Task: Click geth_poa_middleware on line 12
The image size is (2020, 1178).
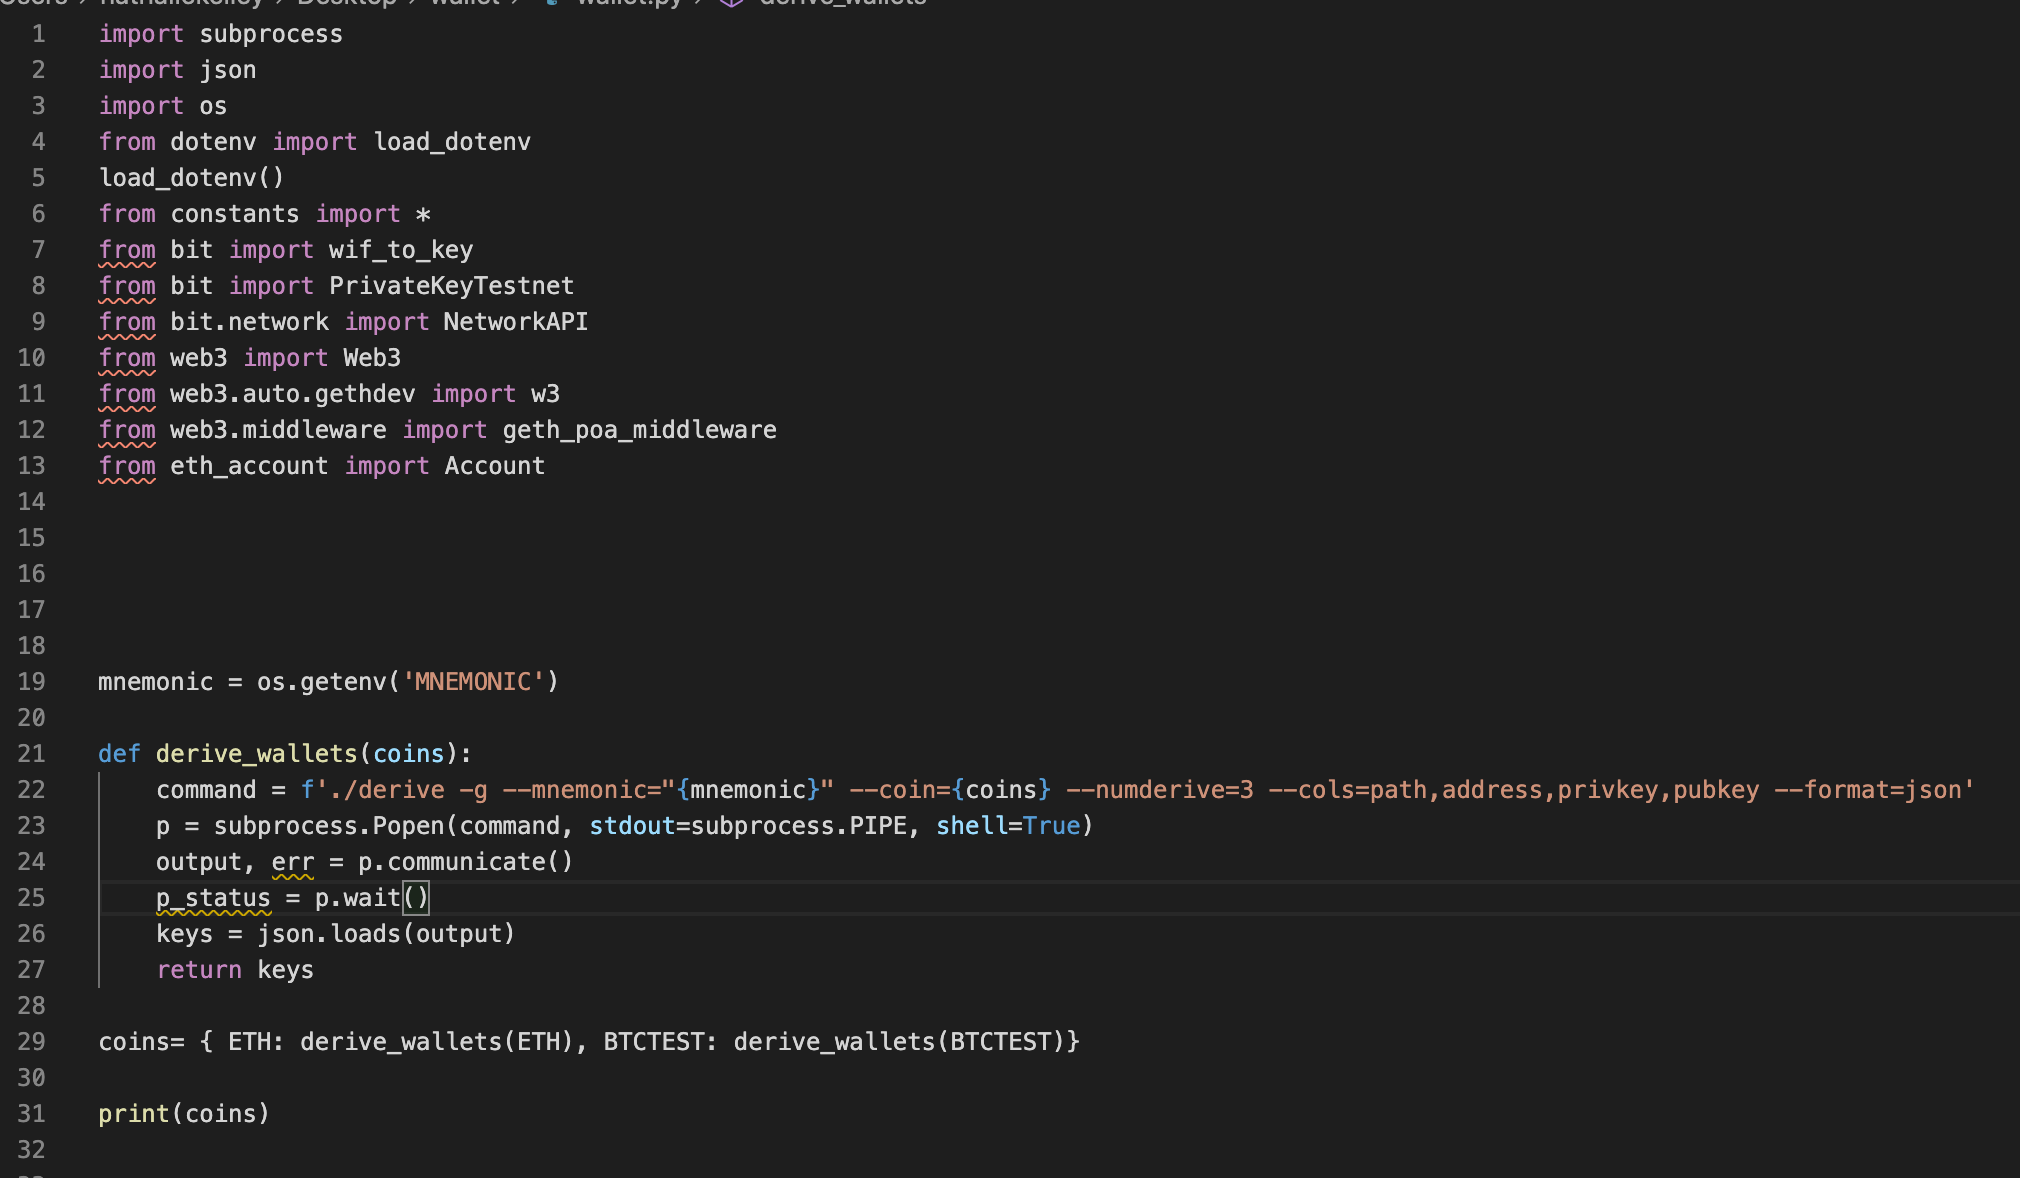Action: pos(640,430)
